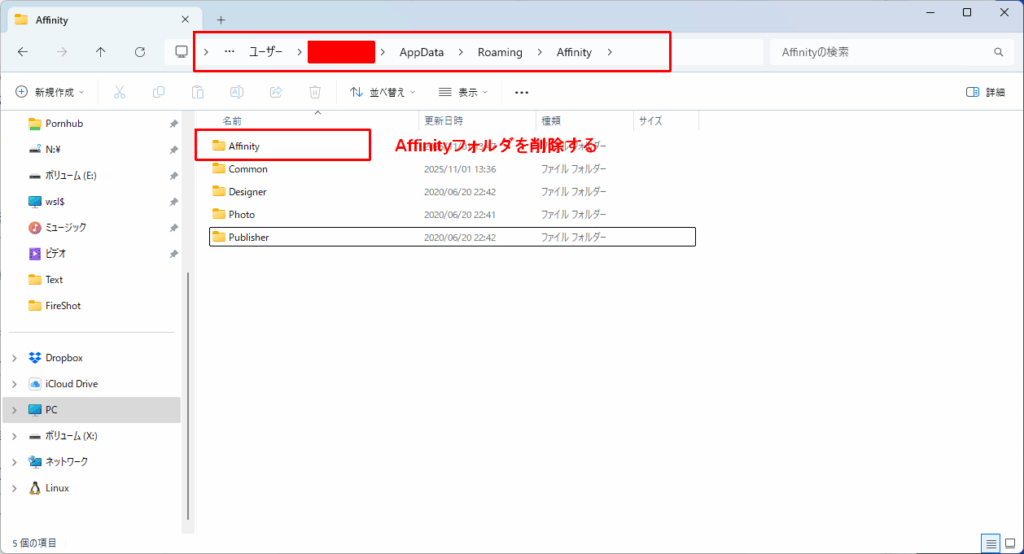Toggle the 詳細 details pane

click(985, 92)
